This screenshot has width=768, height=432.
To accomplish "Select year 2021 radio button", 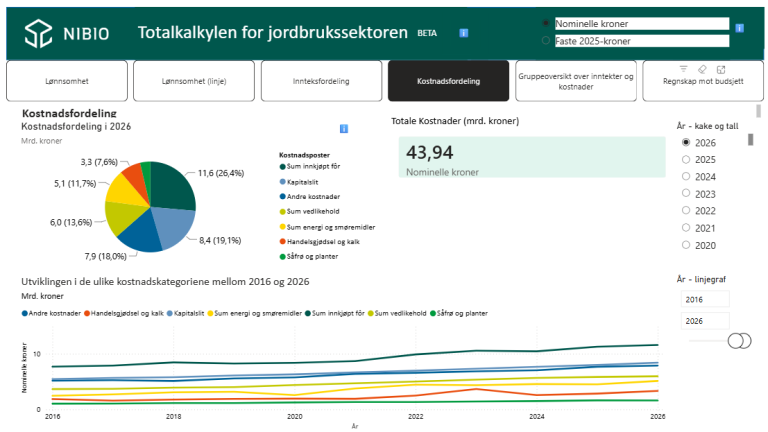I will point(686,228).
